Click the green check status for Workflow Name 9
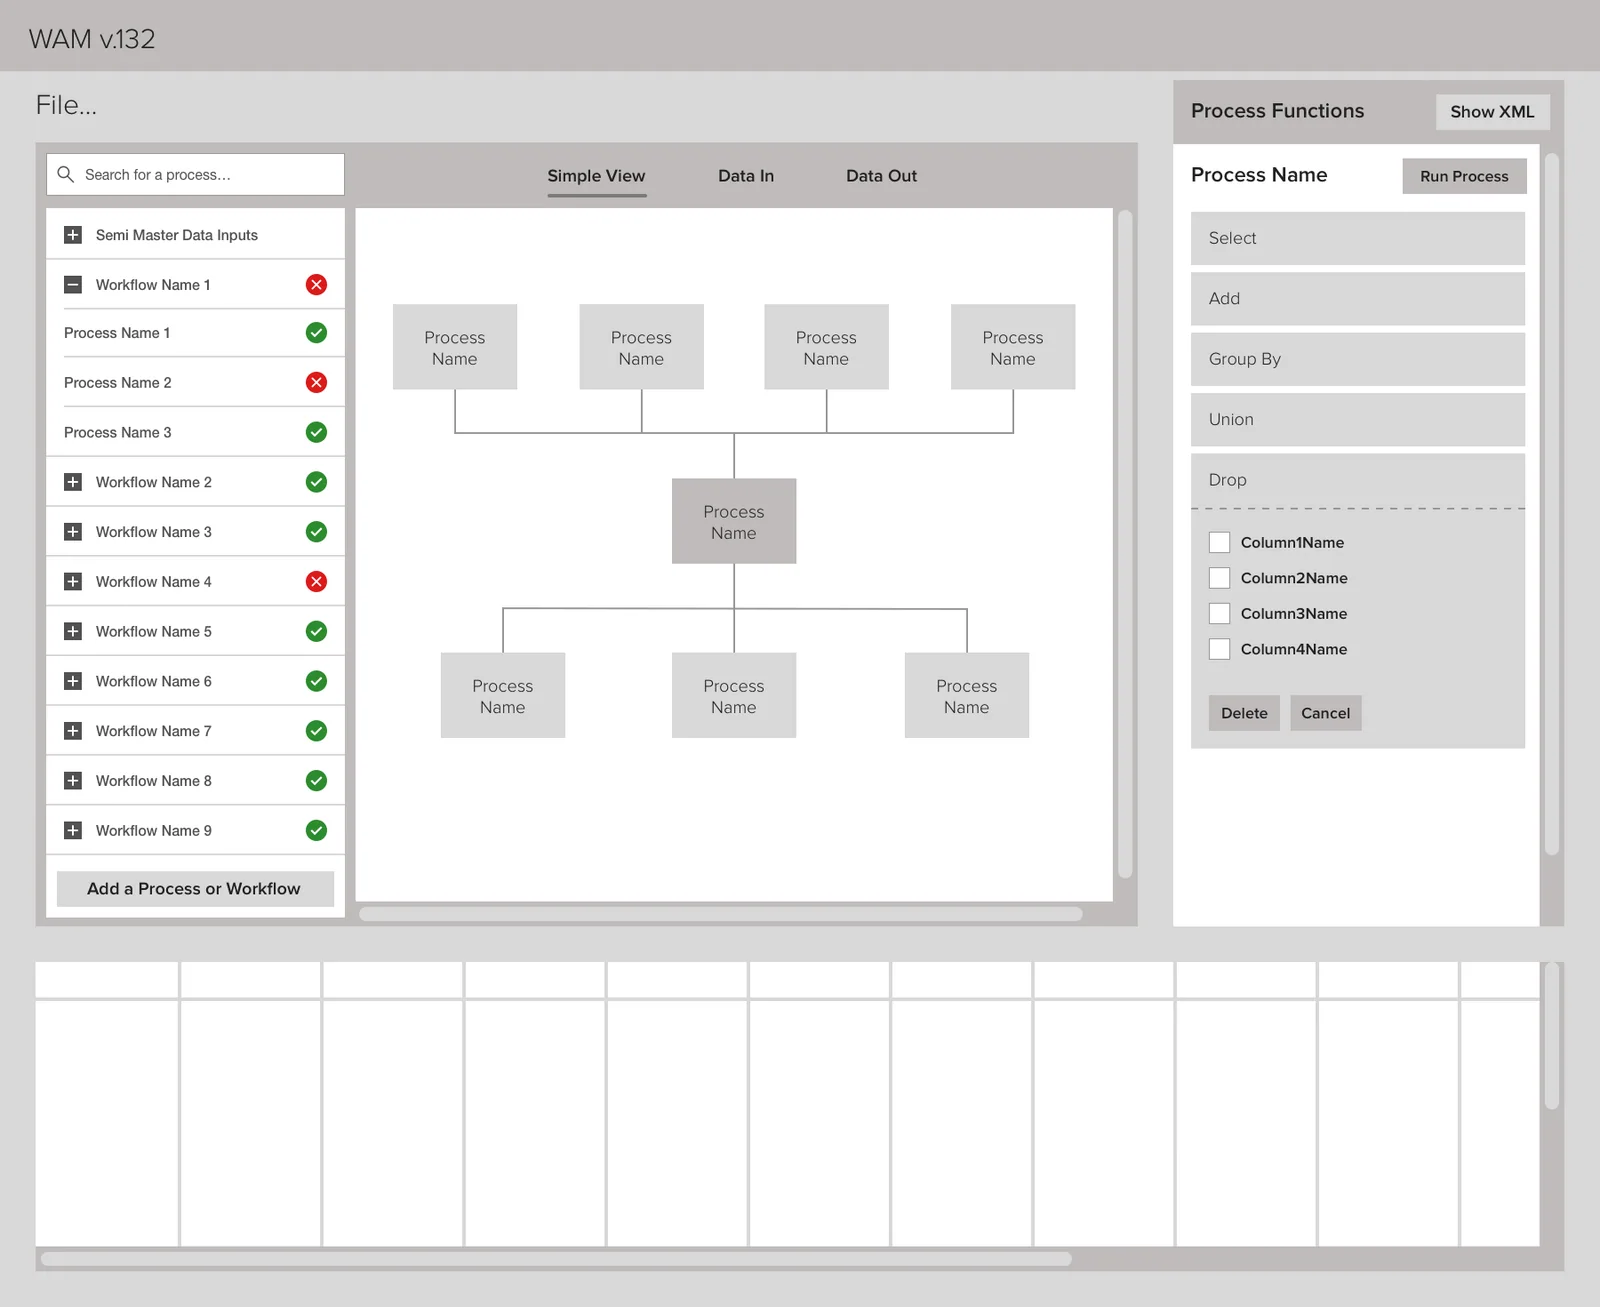Image resolution: width=1600 pixels, height=1307 pixels. pyautogui.click(x=316, y=830)
